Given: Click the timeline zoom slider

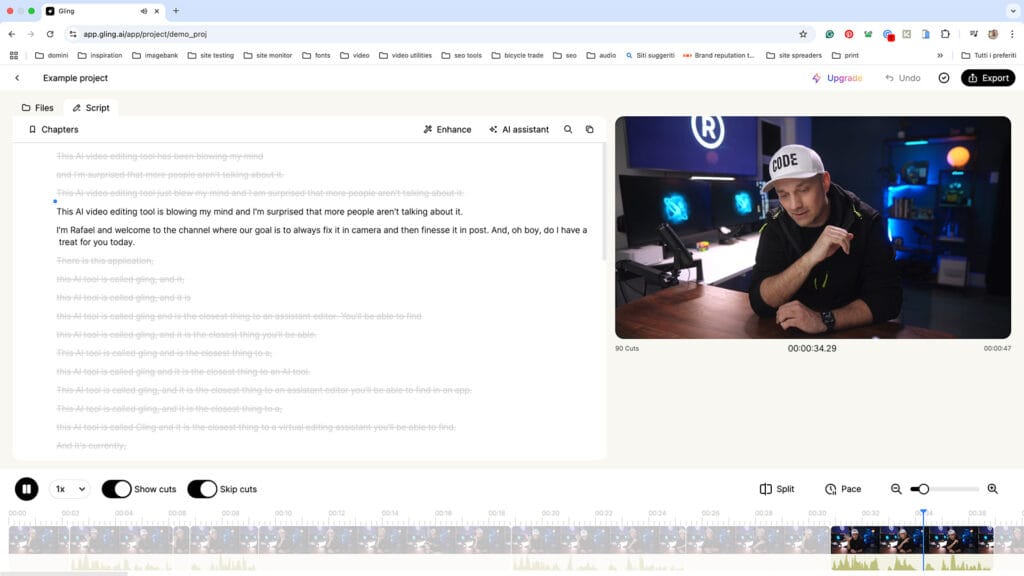Looking at the screenshot, I should point(944,489).
